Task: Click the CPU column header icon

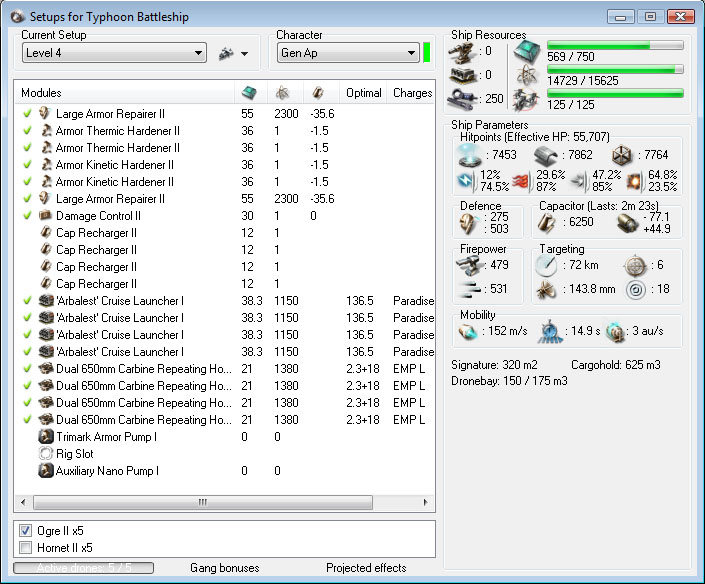Action: [249, 93]
